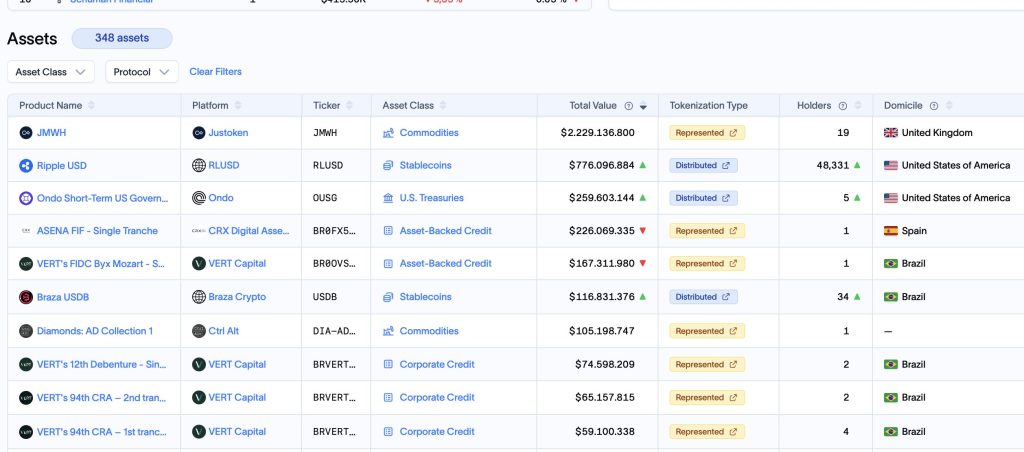Screen dimensions: 1024x452
Task: Click the Braza Crypto platform link
Action: [x=237, y=297]
